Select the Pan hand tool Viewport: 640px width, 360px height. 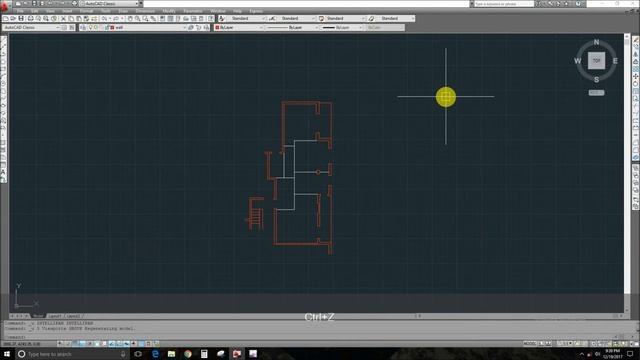pos(130,19)
